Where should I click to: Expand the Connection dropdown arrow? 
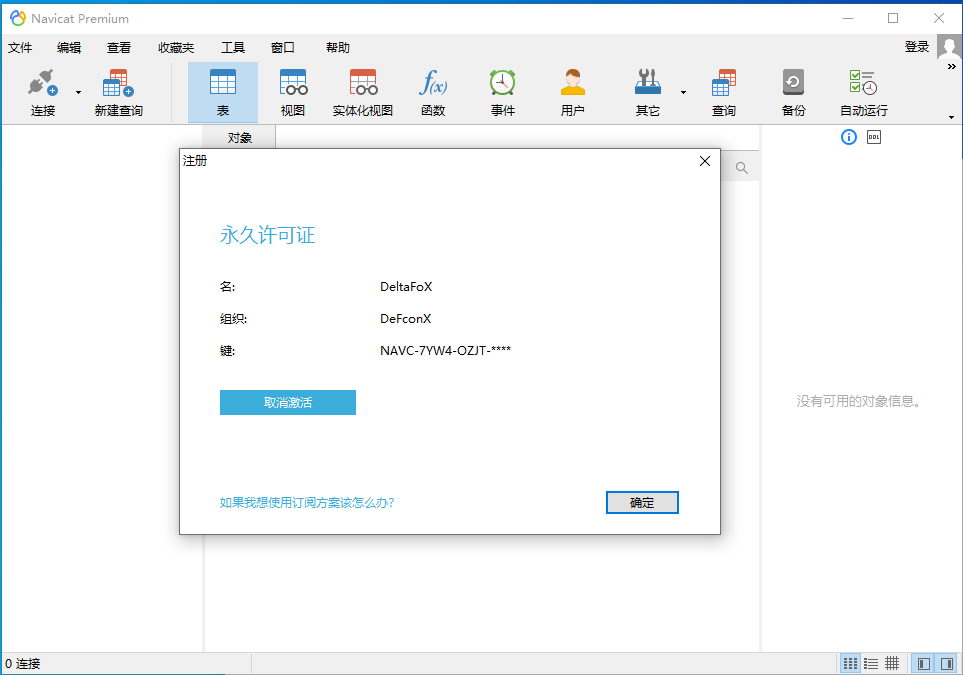pos(78,92)
